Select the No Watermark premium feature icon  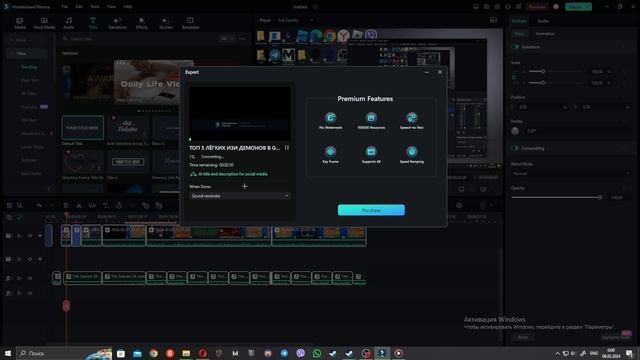point(330,118)
